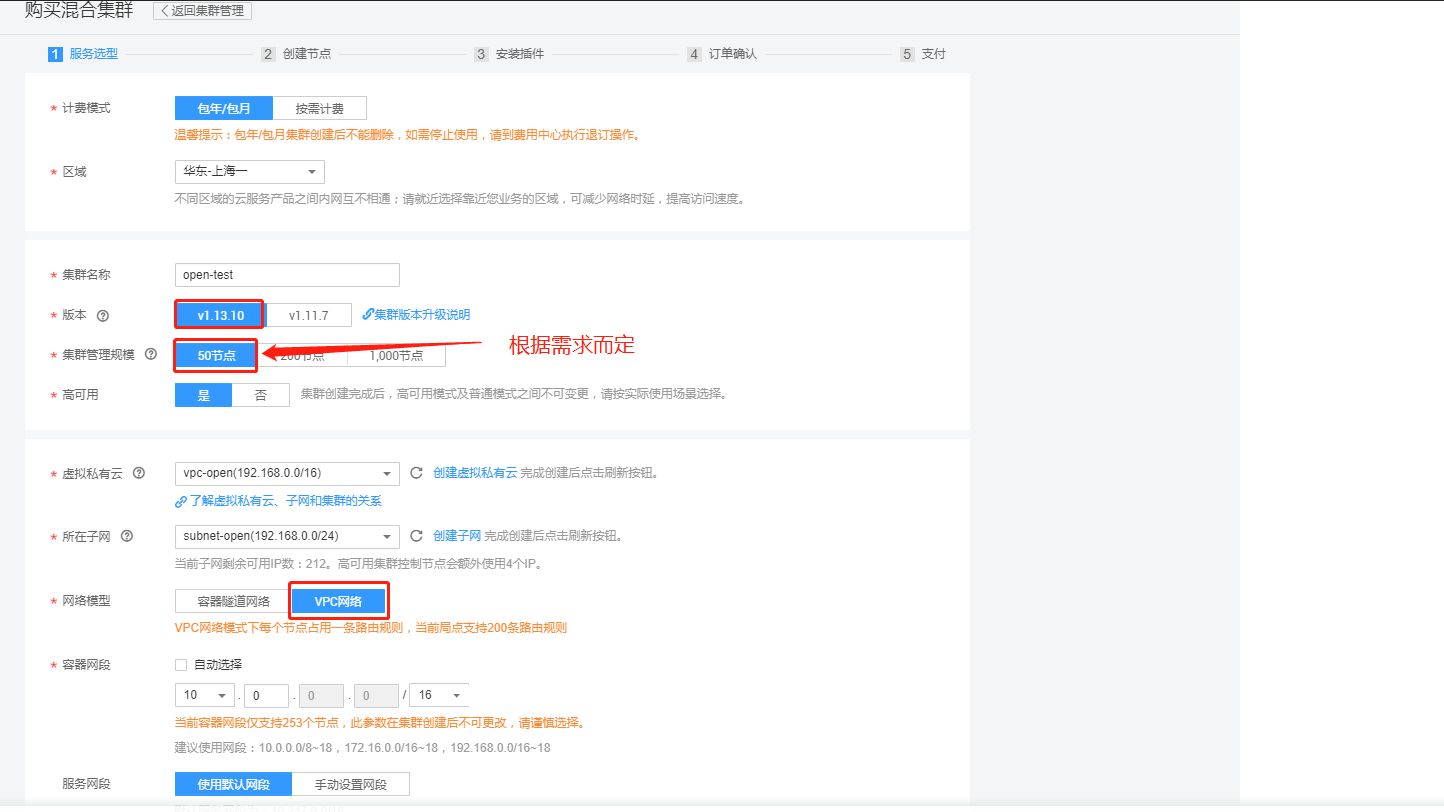Click 返回集群管理 button
The height and width of the screenshot is (812, 1444).
tap(202, 11)
